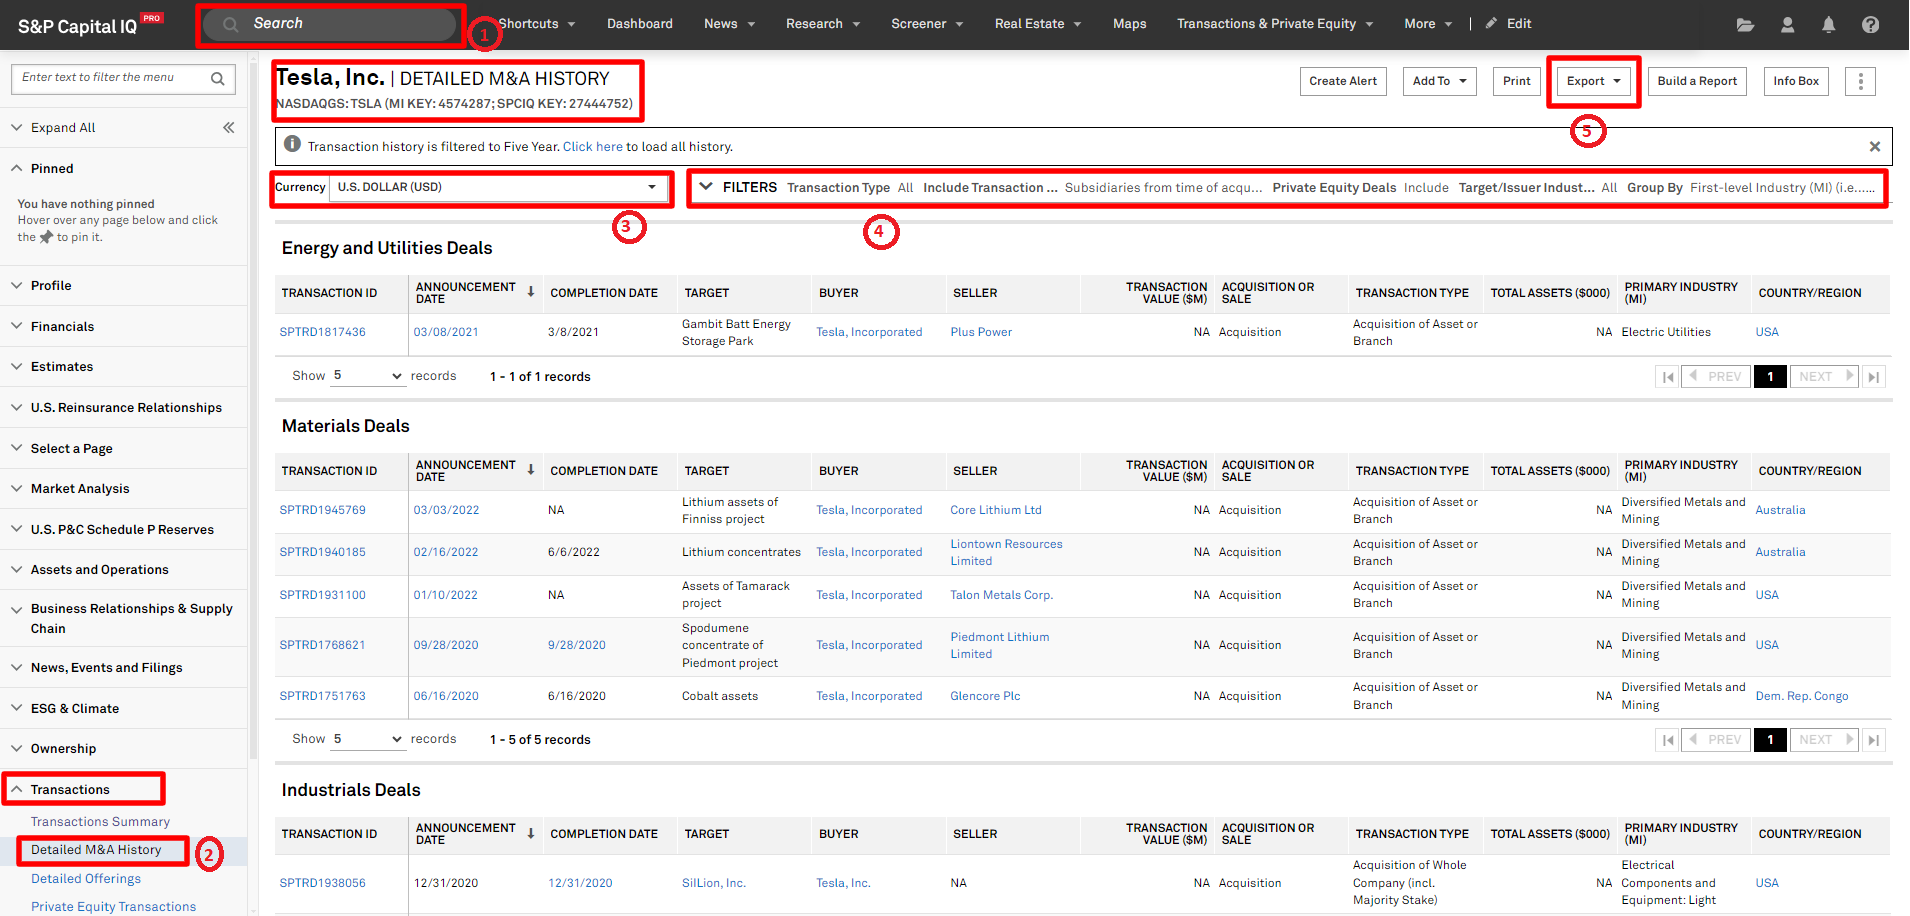Go to first page in Energy deals pager
Image resolution: width=1910 pixels, height=916 pixels.
pos(1668,377)
